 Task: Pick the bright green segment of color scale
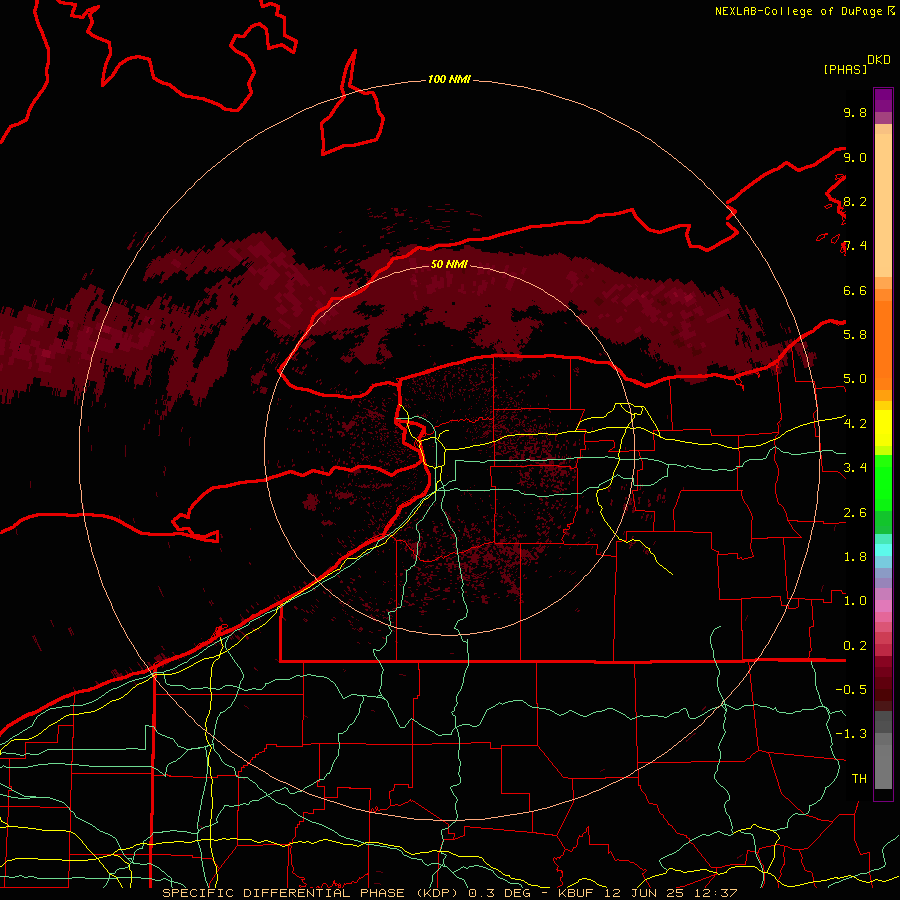[x=883, y=483]
